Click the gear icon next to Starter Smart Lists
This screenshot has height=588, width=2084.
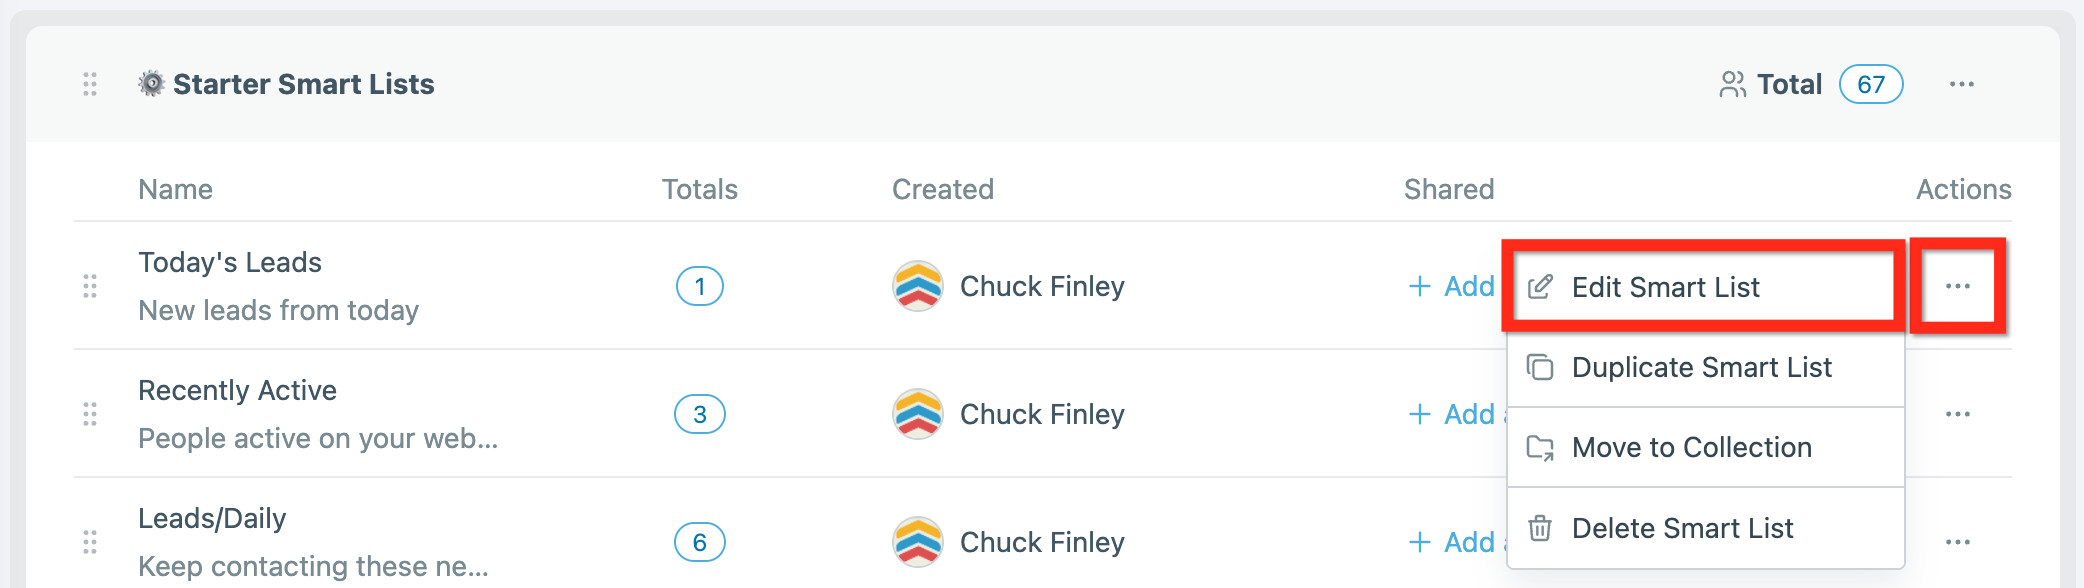coord(151,84)
